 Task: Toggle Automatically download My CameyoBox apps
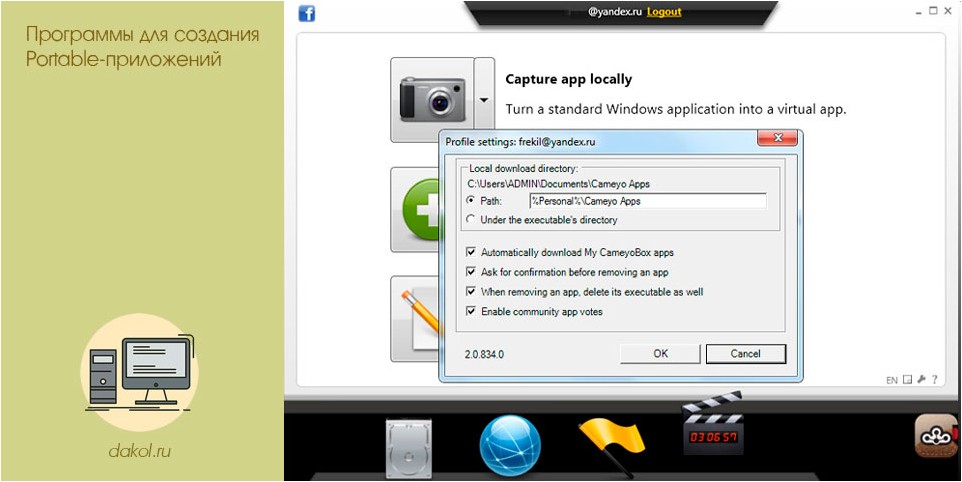pyautogui.click(x=471, y=252)
